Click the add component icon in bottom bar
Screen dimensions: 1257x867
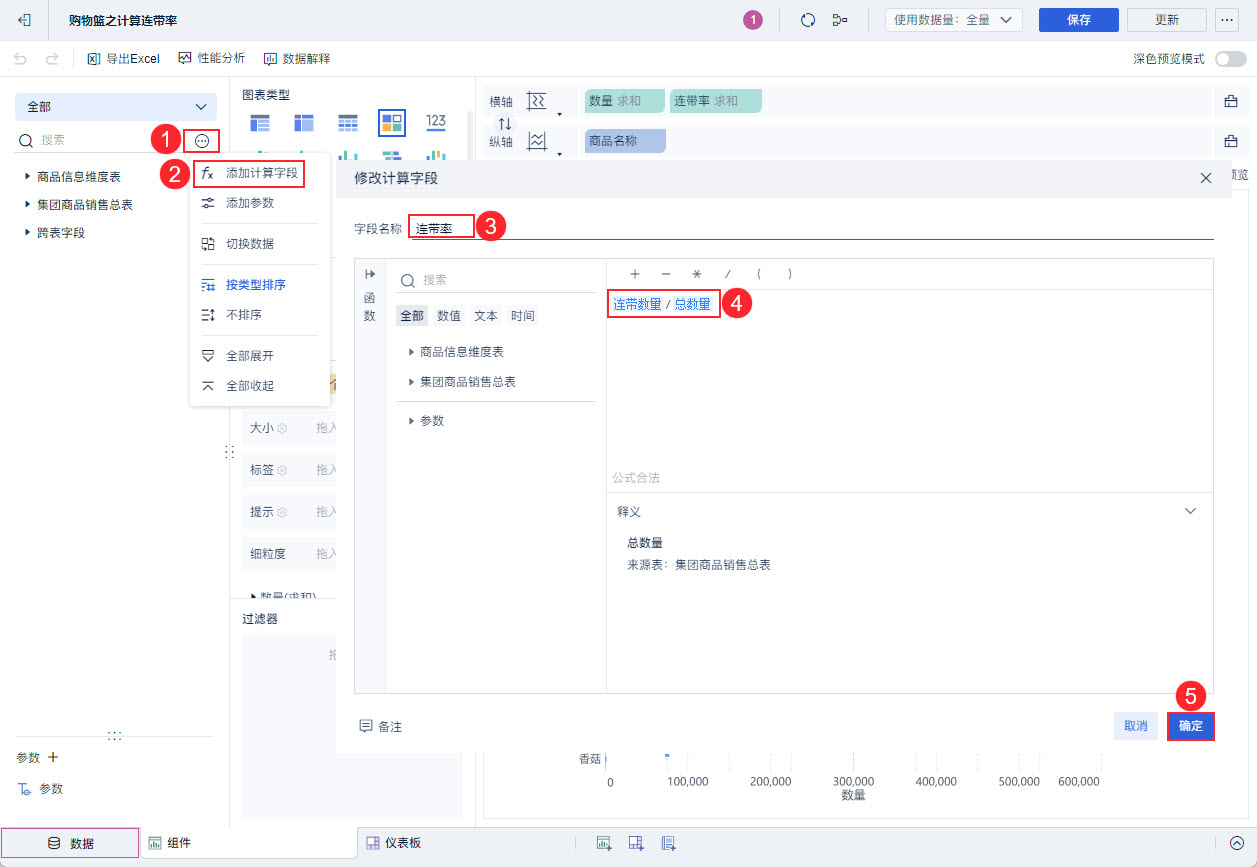(604, 843)
